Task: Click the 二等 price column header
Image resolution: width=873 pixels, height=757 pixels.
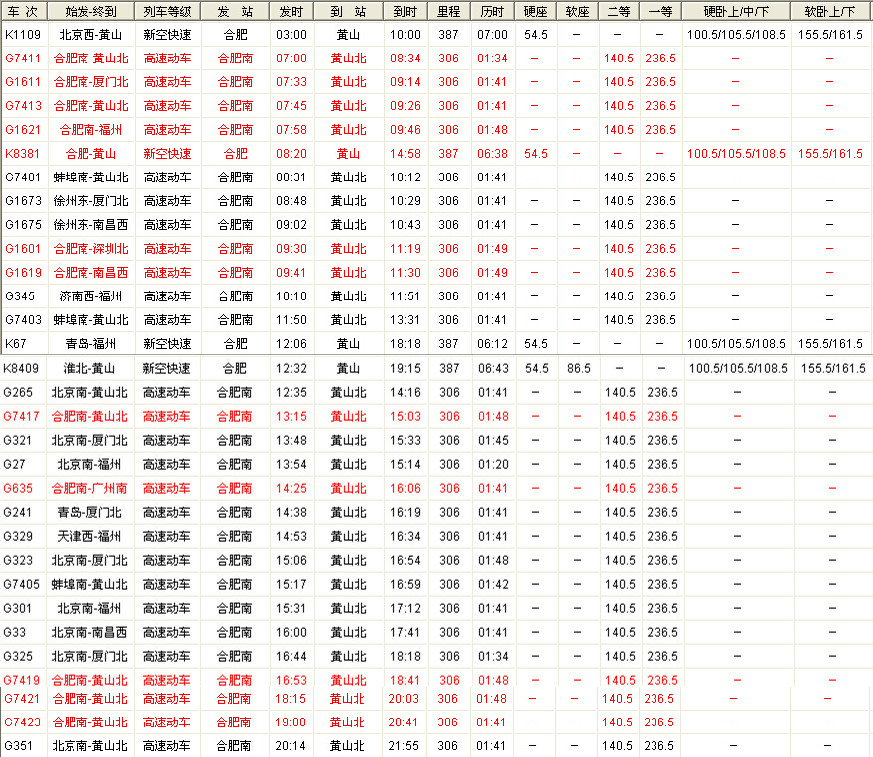Action: click(619, 11)
